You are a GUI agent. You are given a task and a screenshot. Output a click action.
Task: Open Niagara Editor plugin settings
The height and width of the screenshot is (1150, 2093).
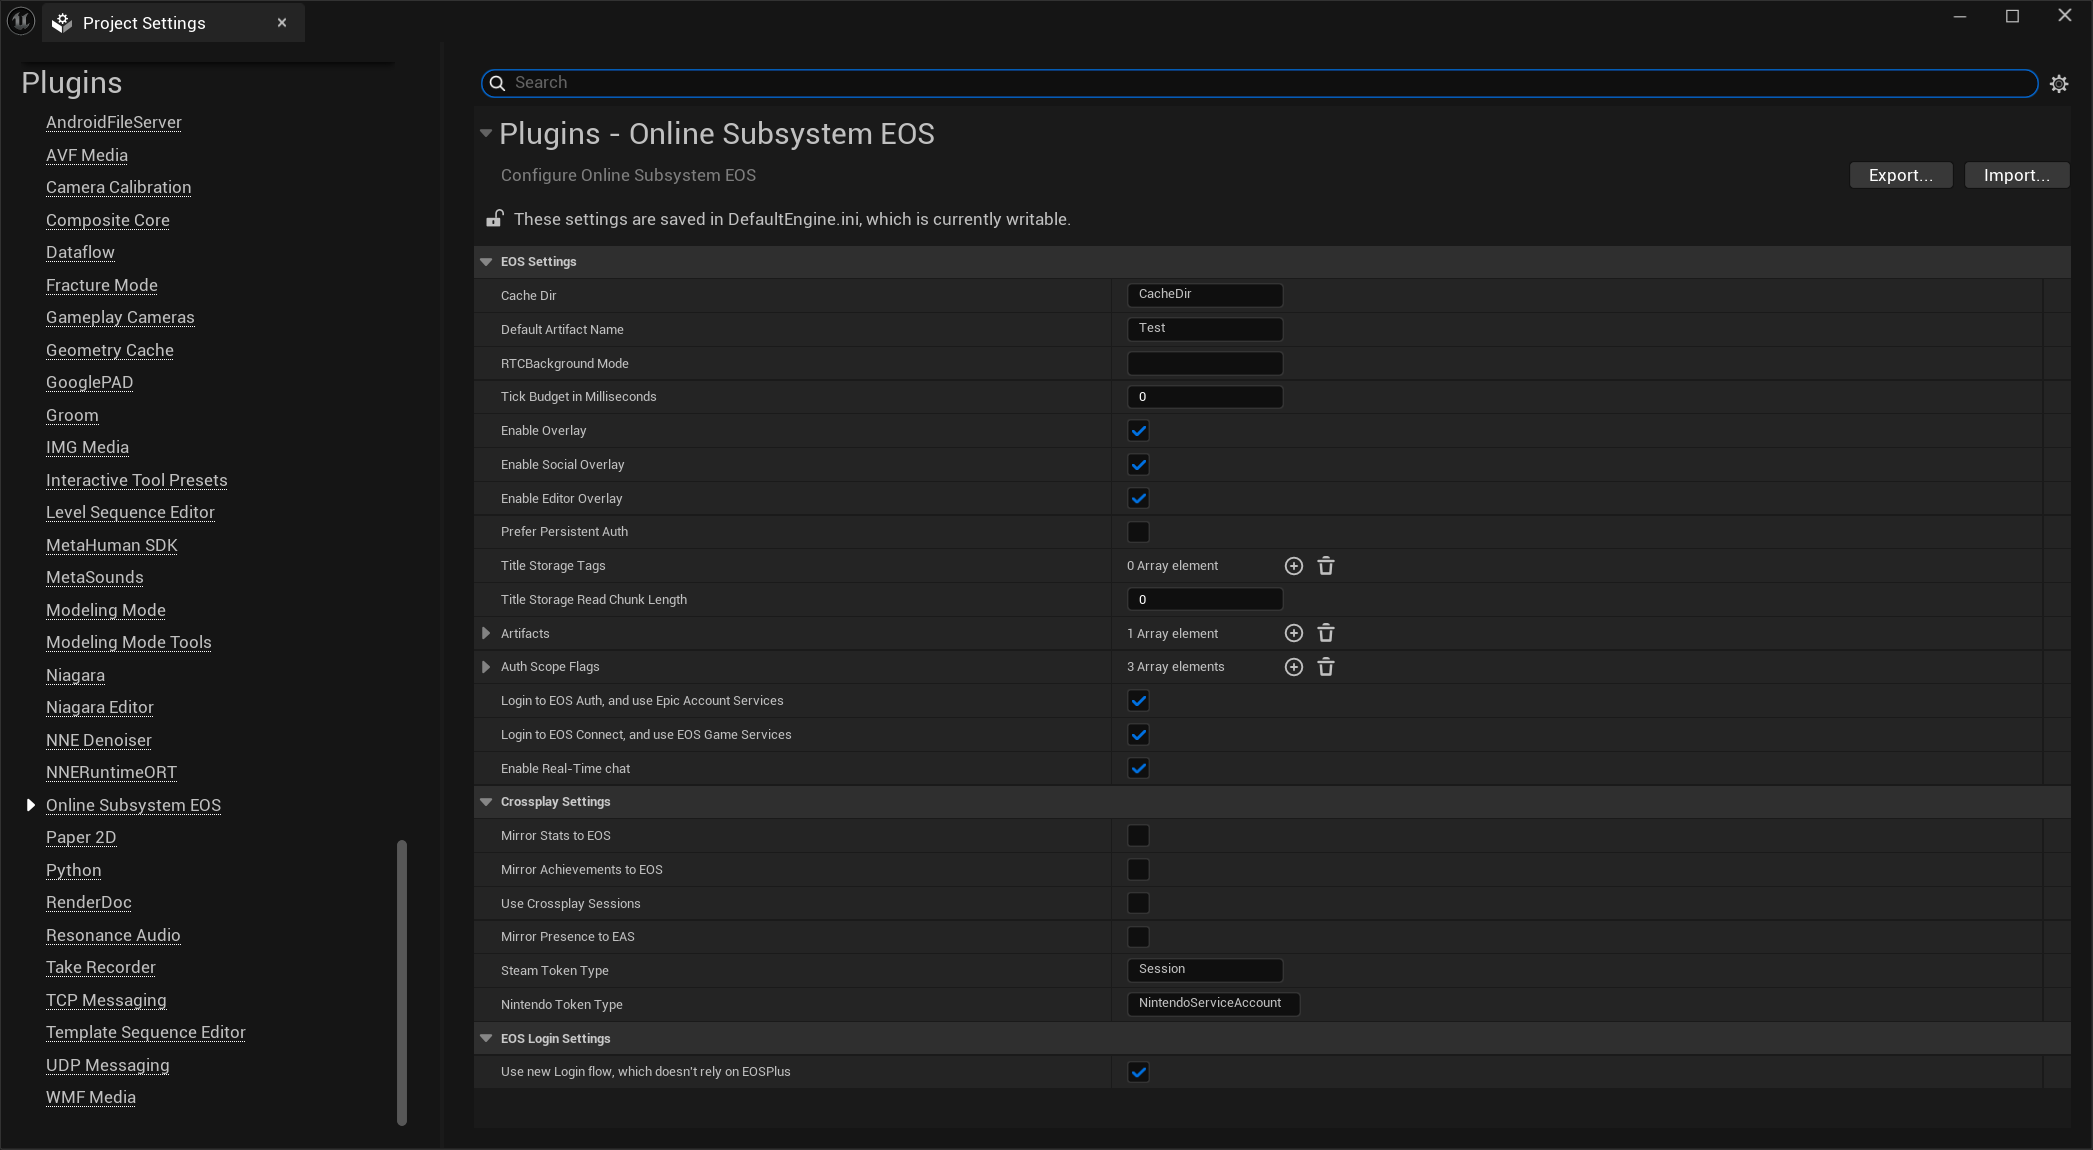[x=100, y=707]
